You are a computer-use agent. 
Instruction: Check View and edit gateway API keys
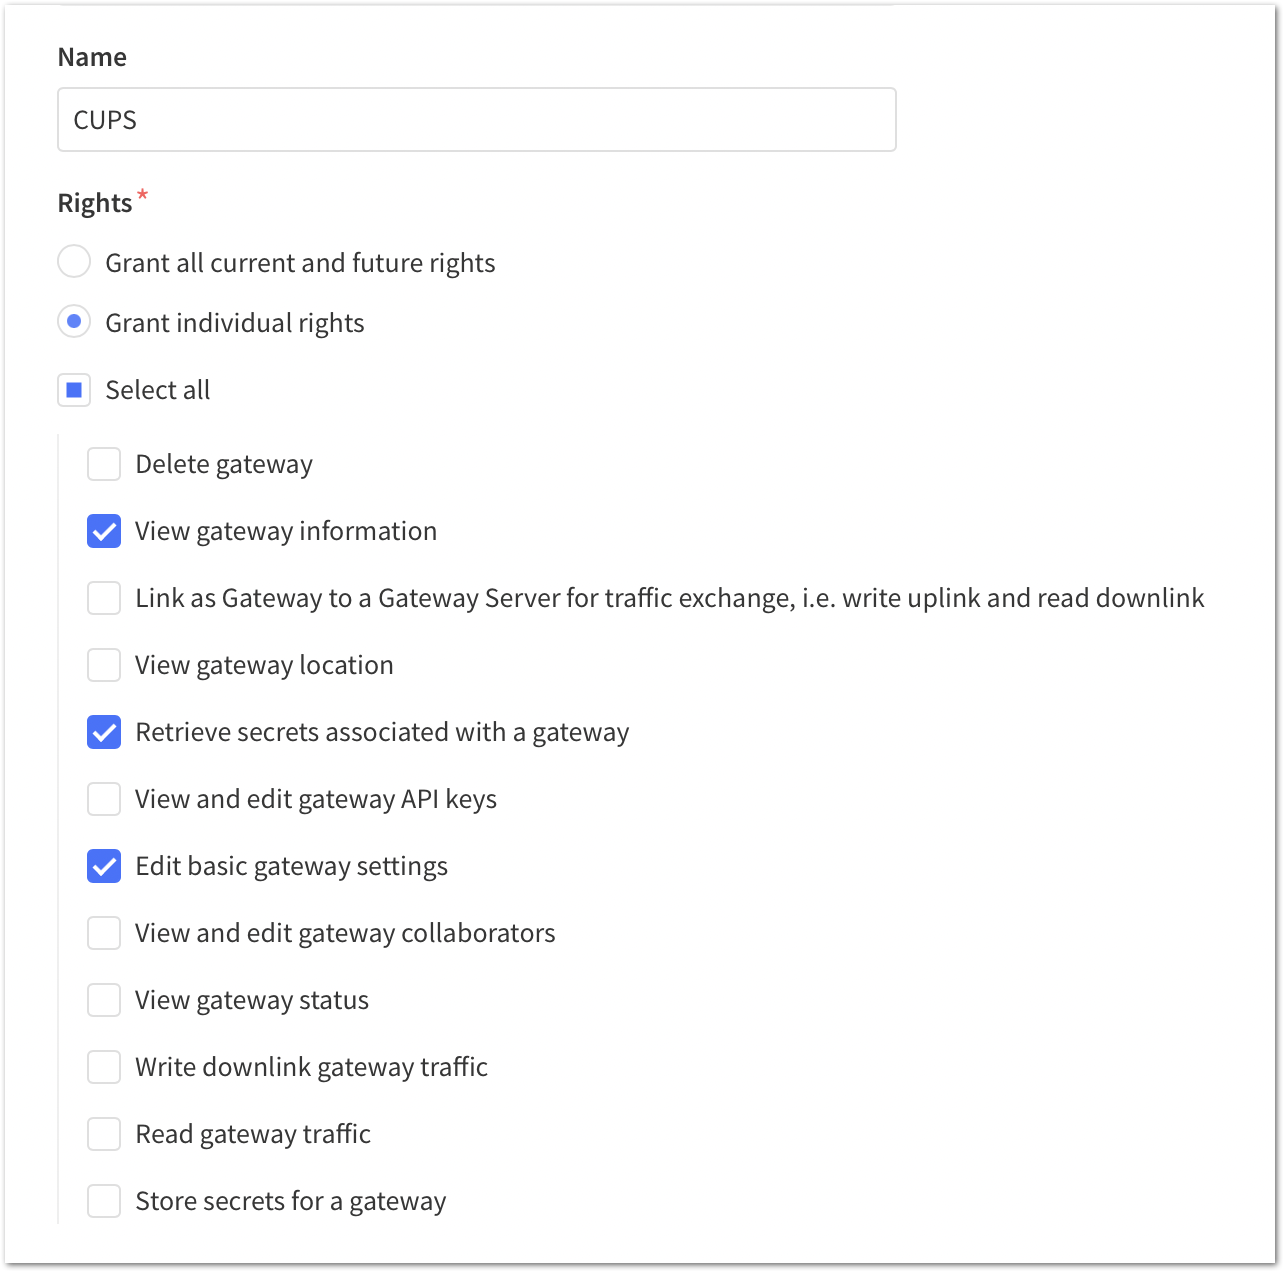point(104,799)
